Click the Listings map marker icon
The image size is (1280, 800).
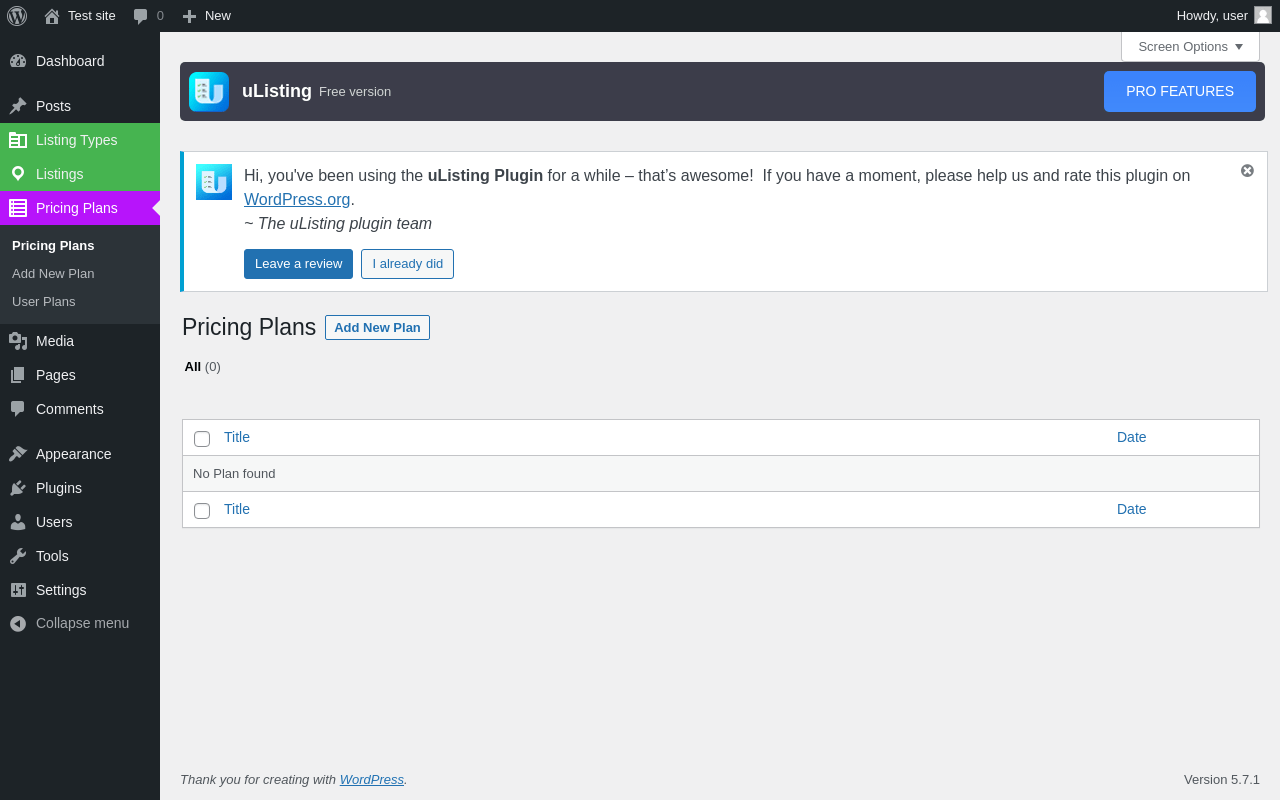point(18,174)
